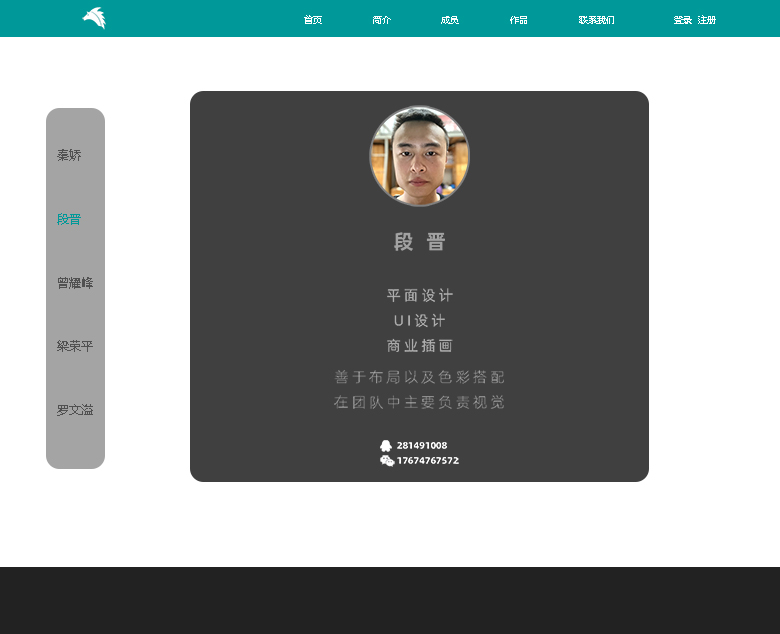Show the profile for 曾耀峰

pyautogui.click(x=75, y=283)
